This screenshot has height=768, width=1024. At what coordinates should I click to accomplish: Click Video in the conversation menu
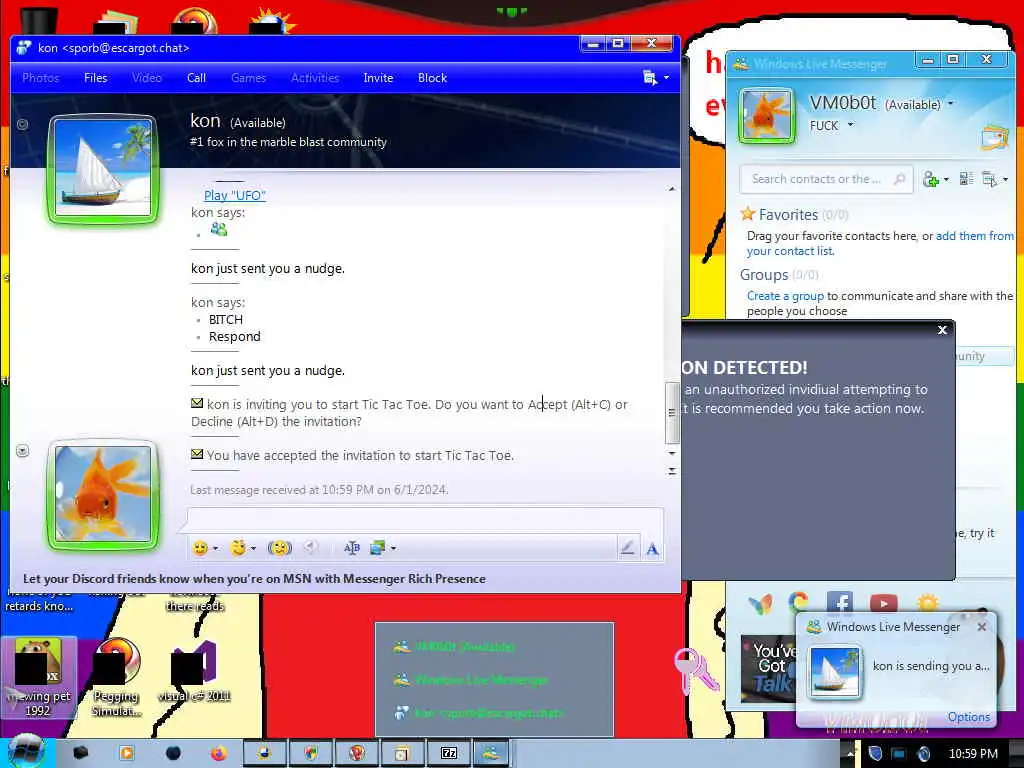pyautogui.click(x=147, y=78)
